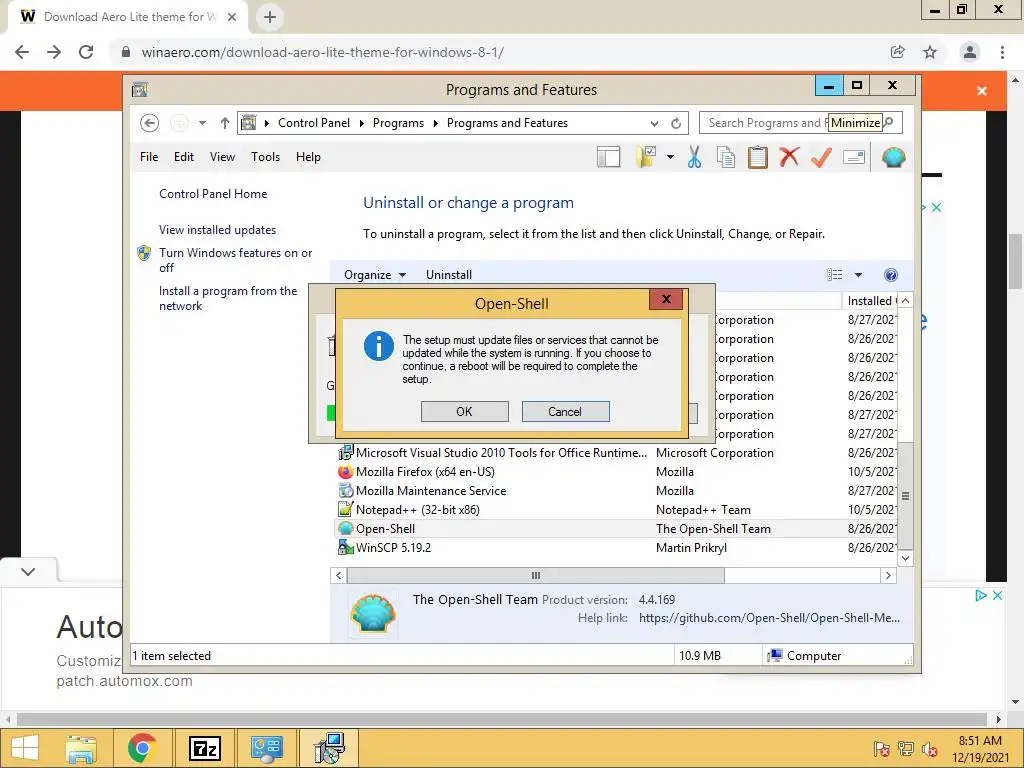Screen dimensions: 1024x768
Task: Open 7-Zip from the taskbar
Action: (204, 748)
